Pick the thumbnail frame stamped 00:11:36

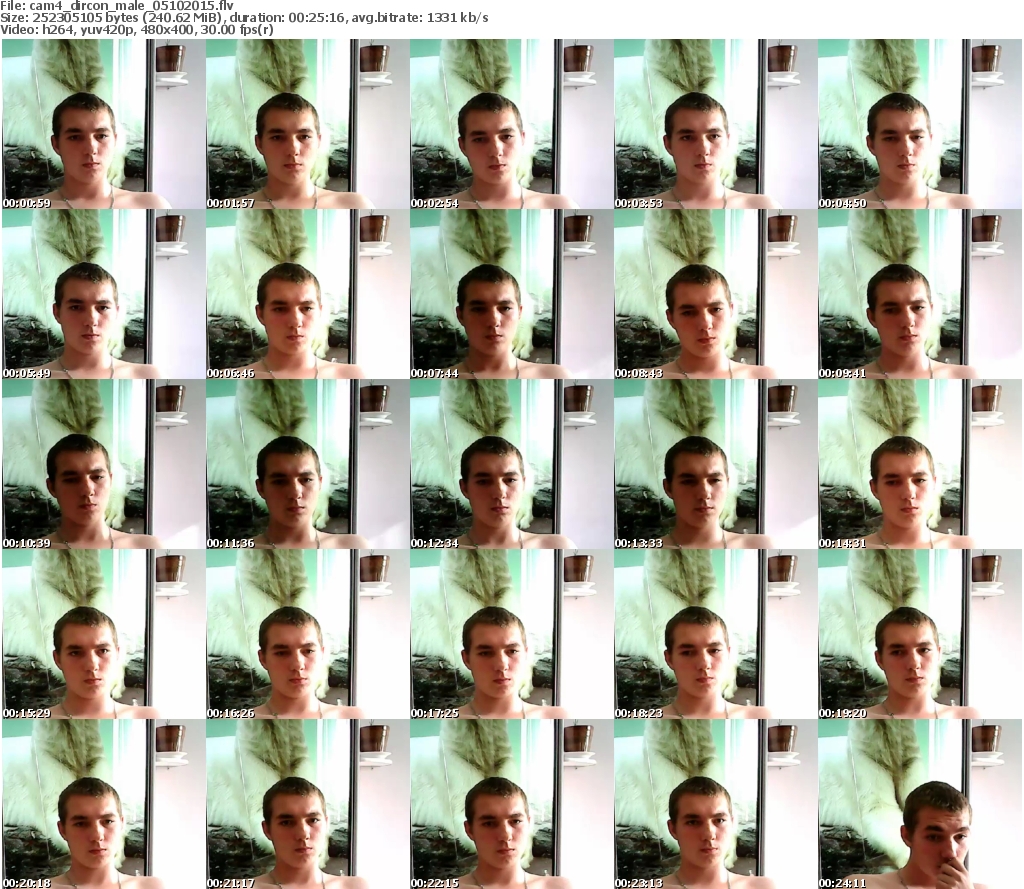pyautogui.click(x=307, y=464)
